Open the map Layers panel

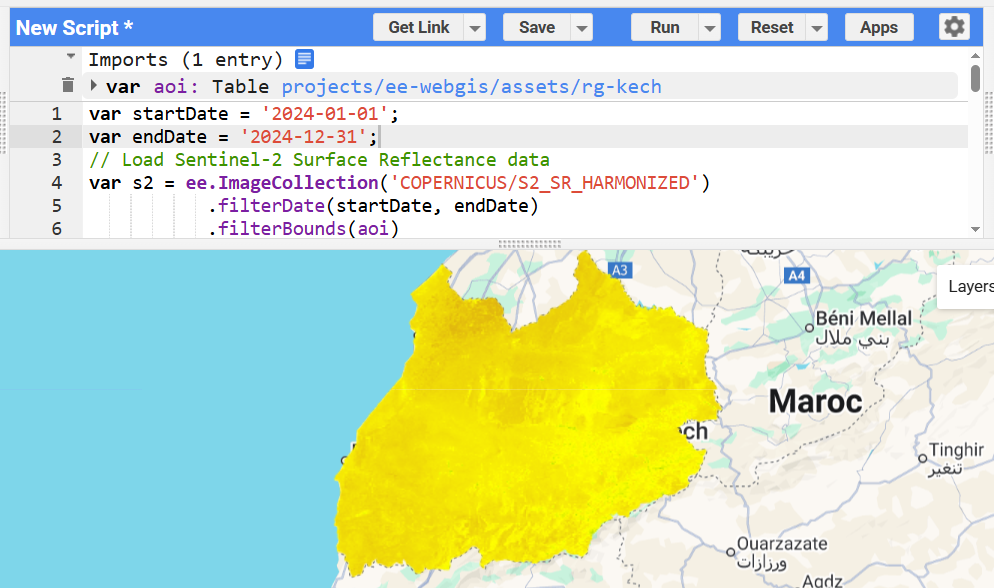tap(969, 287)
